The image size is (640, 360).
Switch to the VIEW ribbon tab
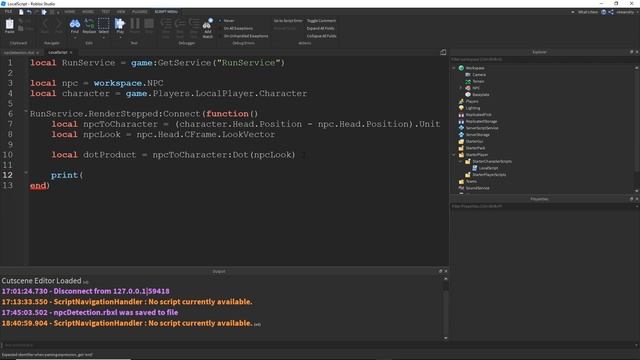coord(121,12)
